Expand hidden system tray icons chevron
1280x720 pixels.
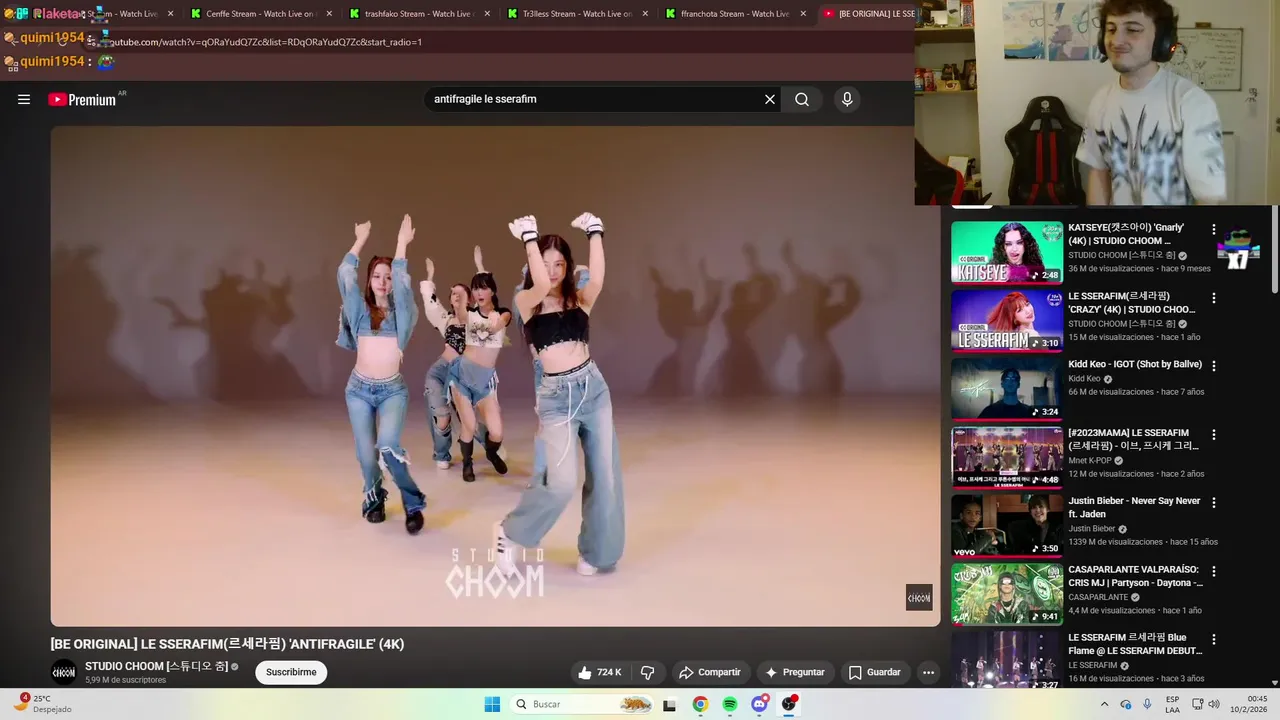[1104, 704]
